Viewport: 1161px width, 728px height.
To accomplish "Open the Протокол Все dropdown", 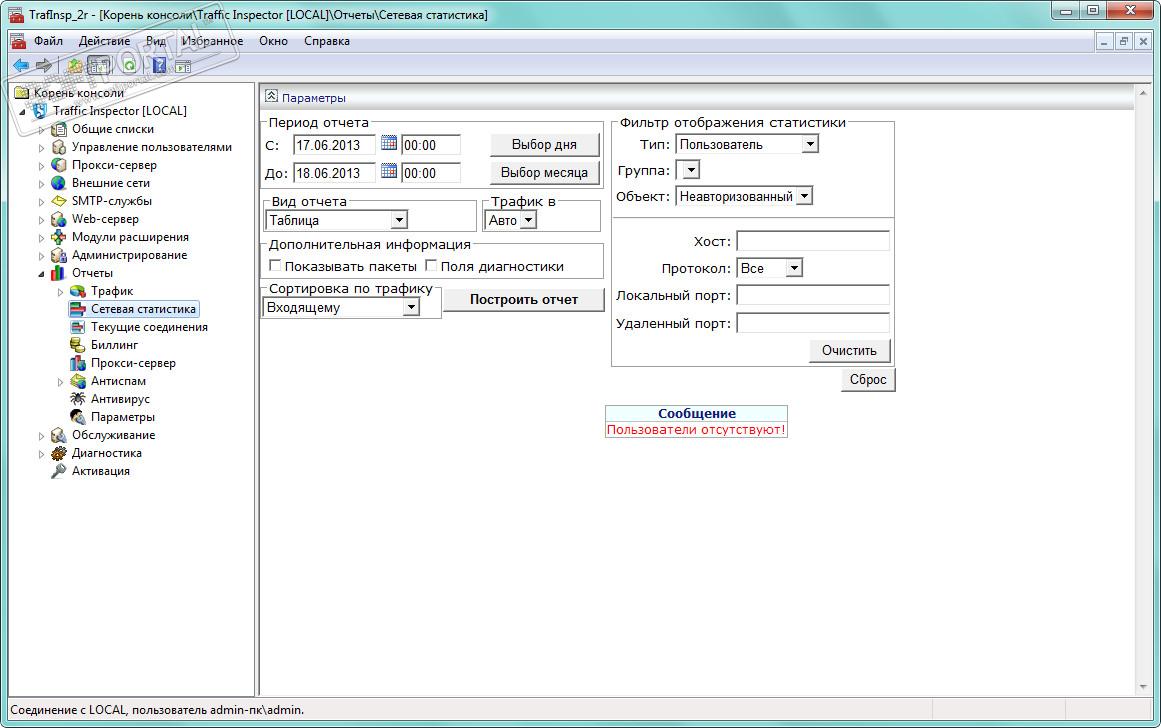I will (794, 268).
